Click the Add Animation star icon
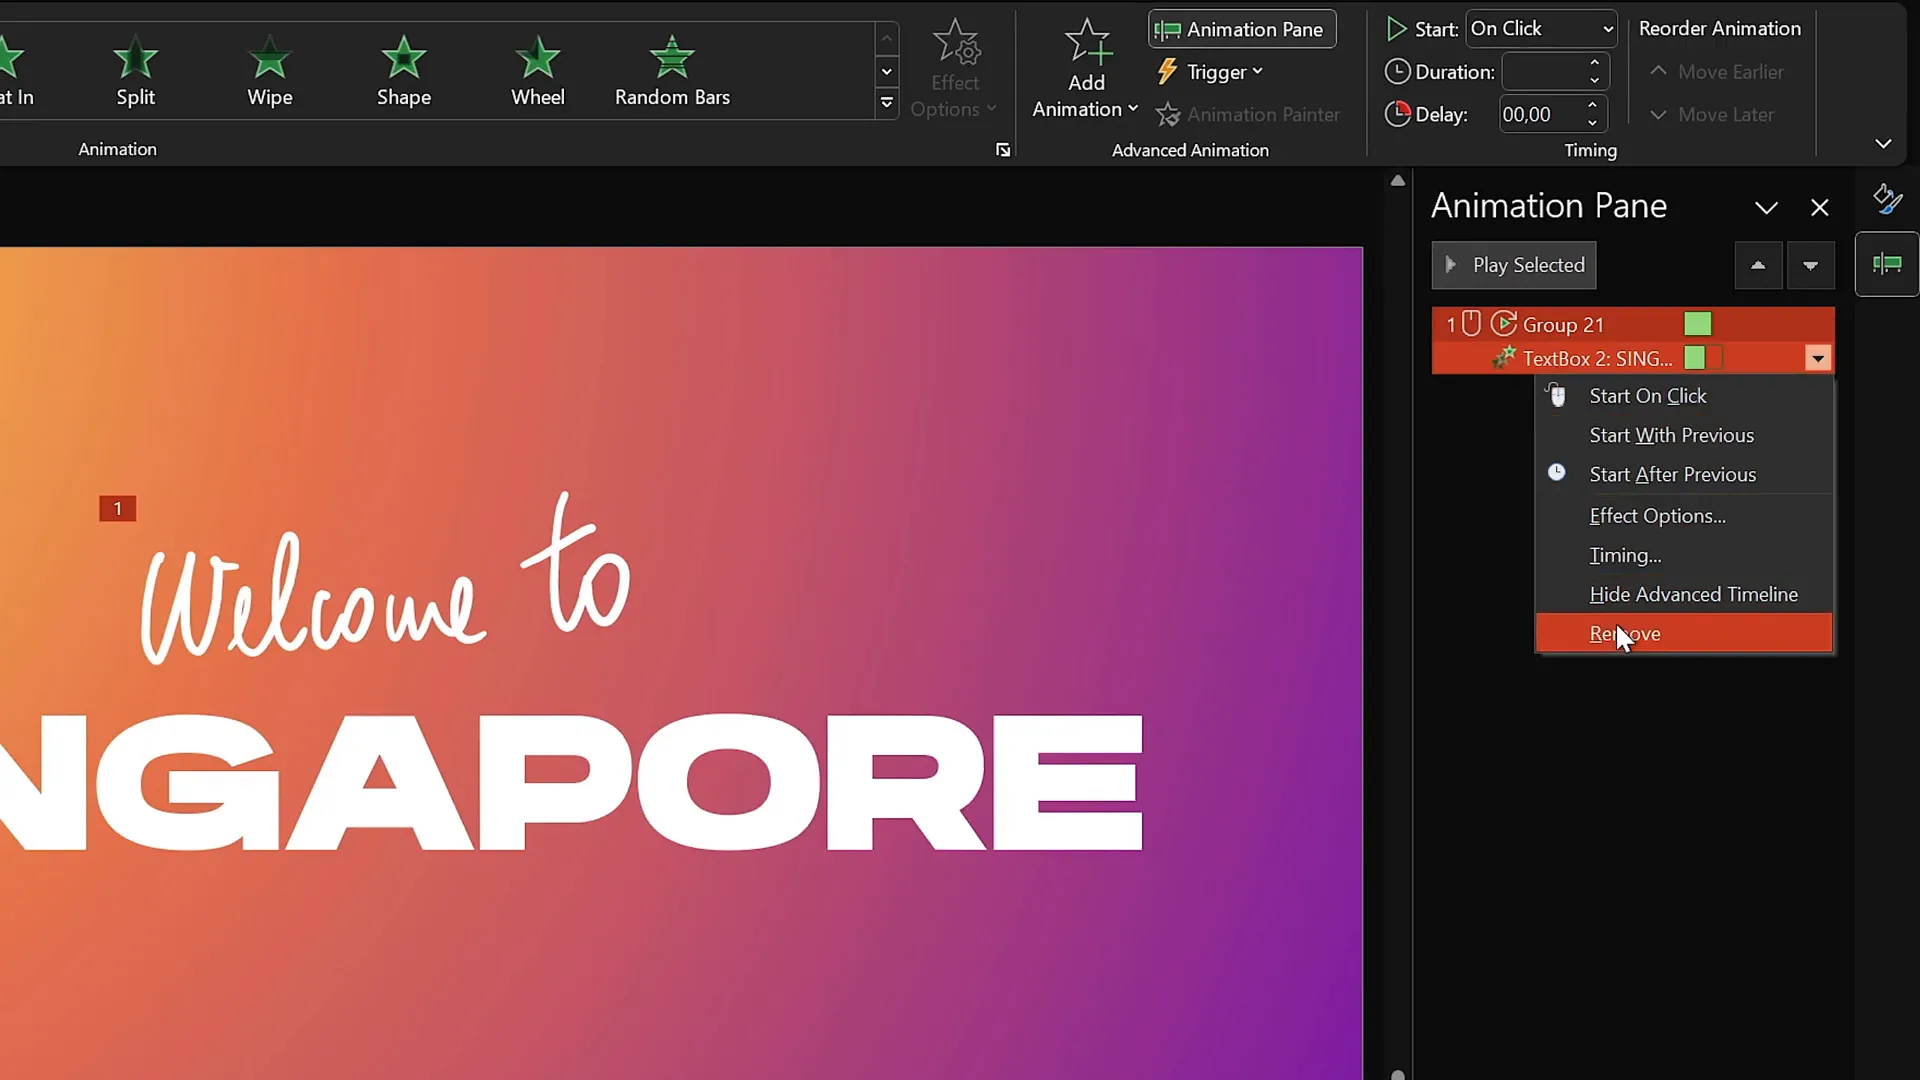Screen dimensions: 1920x1080 pyautogui.click(x=1086, y=43)
